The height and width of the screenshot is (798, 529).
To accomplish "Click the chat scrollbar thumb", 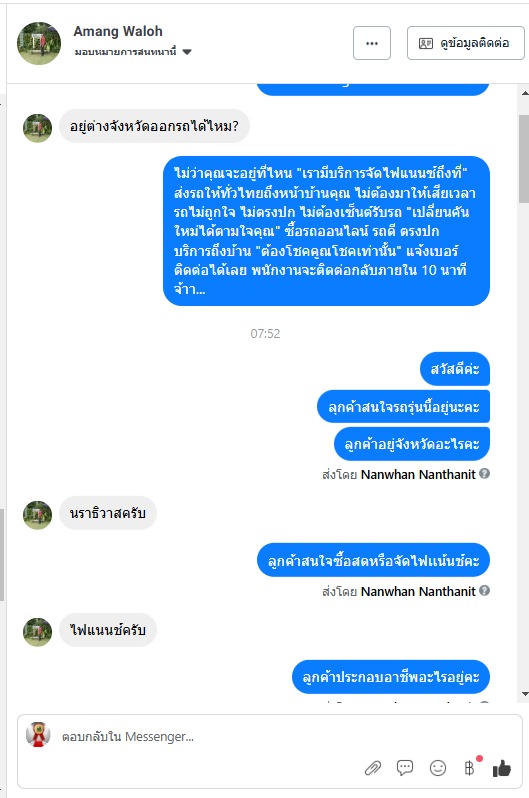I will (524, 159).
